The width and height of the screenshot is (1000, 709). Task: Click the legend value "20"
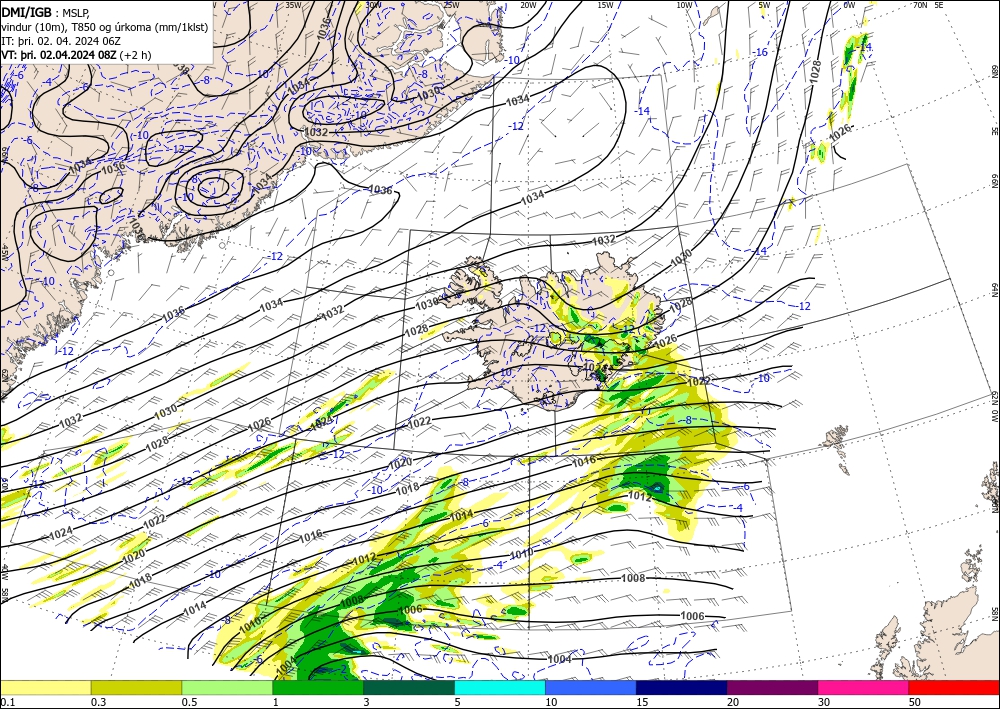(x=733, y=702)
